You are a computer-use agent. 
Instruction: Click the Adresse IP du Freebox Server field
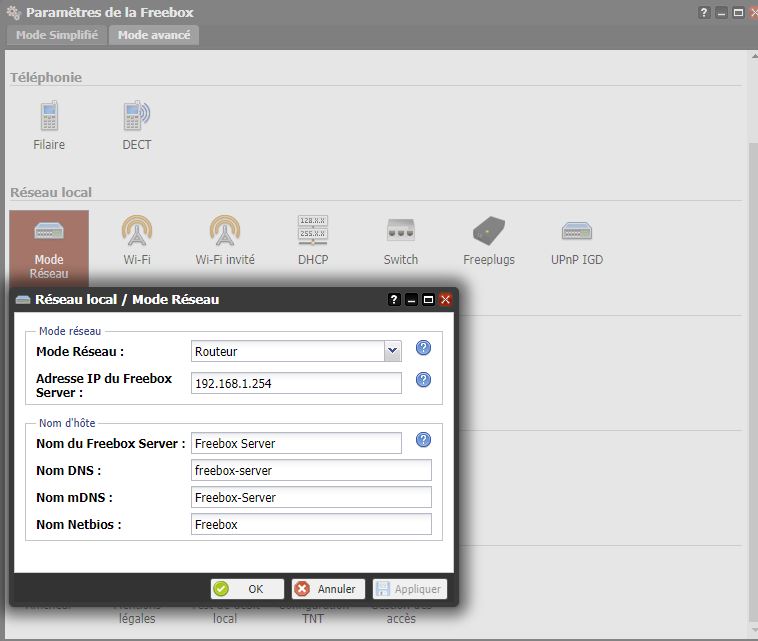pyautogui.click(x=296, y=383)
